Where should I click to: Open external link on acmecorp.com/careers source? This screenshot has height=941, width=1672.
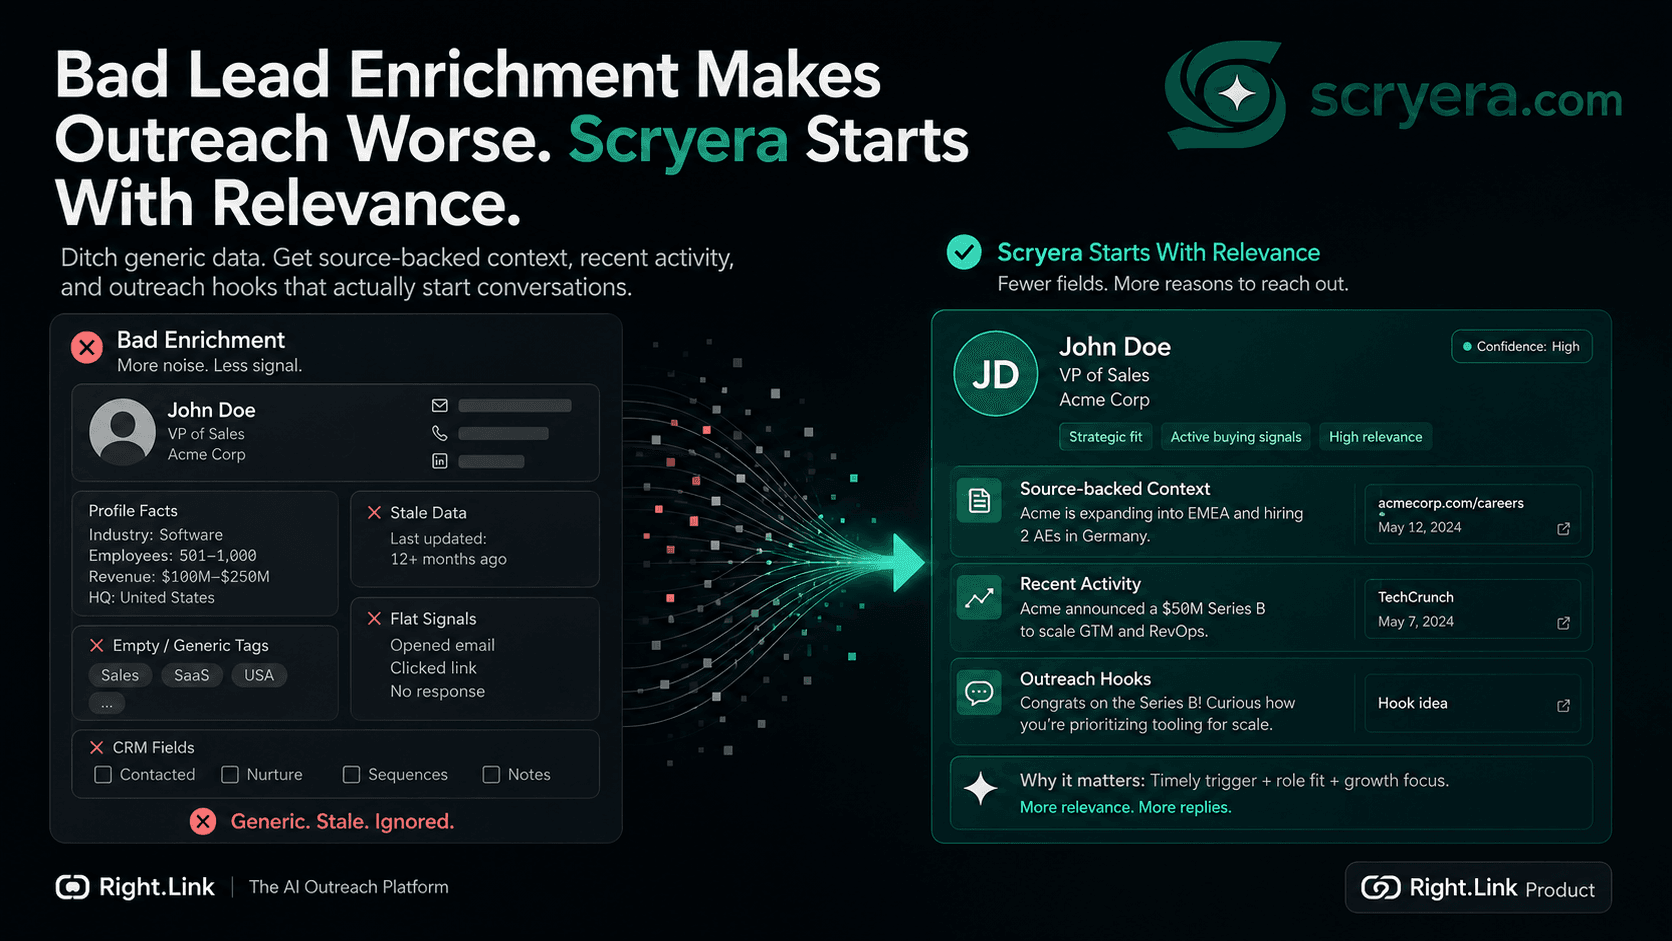coord(1564,528)
